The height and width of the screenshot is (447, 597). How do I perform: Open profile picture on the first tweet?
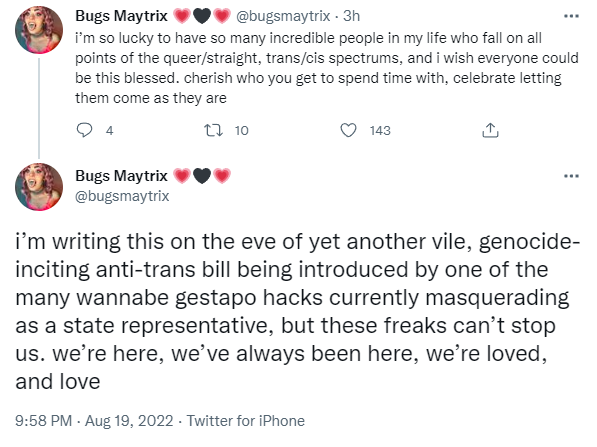coord(39,30)
